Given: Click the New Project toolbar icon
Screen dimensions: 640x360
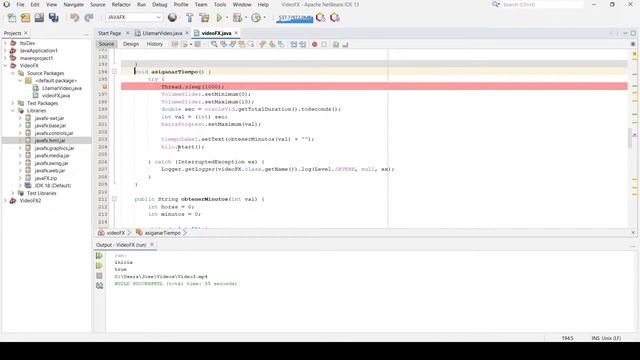Looking at the screenshot, I should [25, 18].
